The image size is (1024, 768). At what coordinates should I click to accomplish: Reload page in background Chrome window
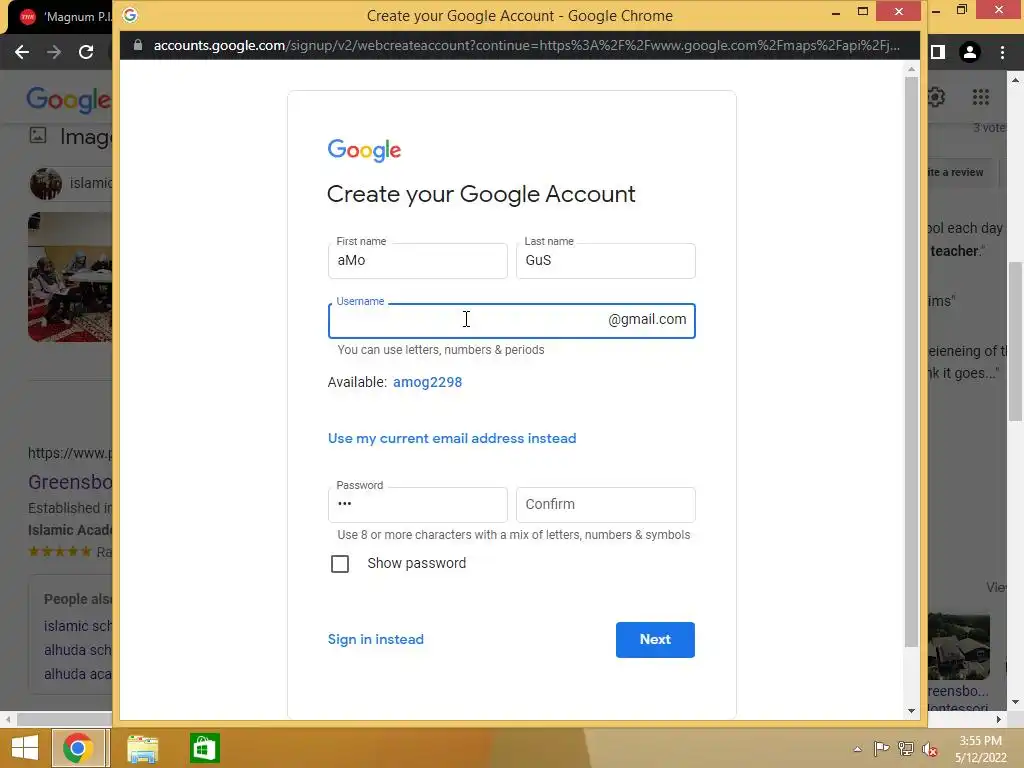pos(86,52)
